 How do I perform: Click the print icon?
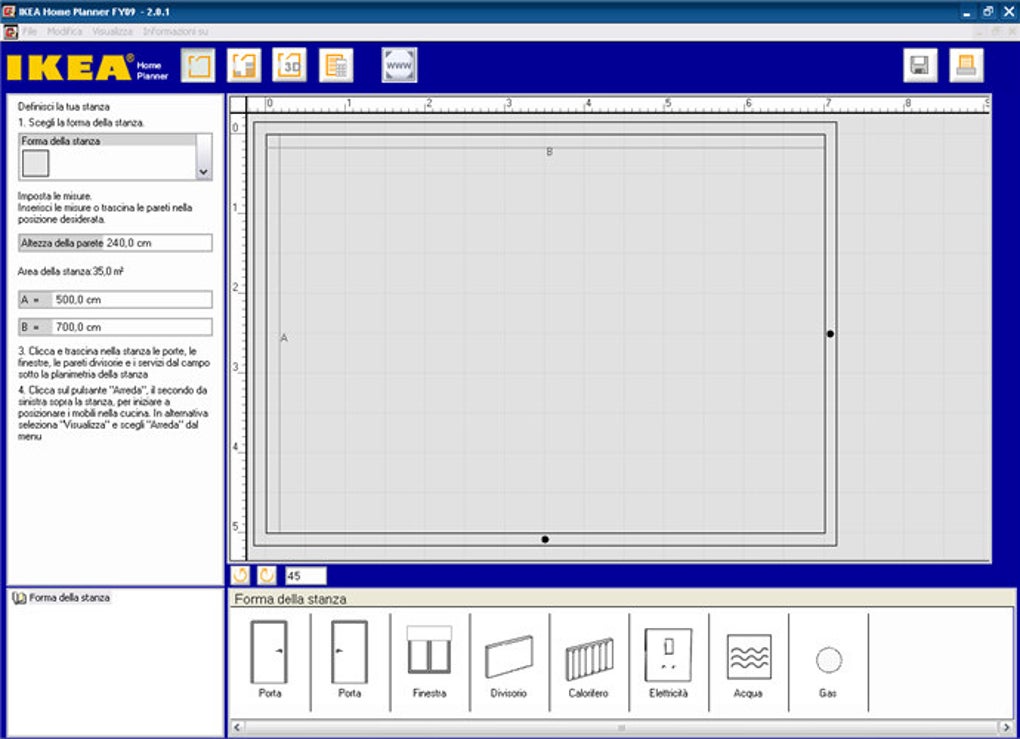(x=966, y=65)
